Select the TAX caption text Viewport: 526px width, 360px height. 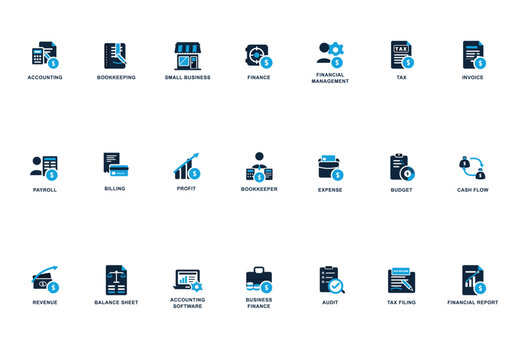point(401,78)
